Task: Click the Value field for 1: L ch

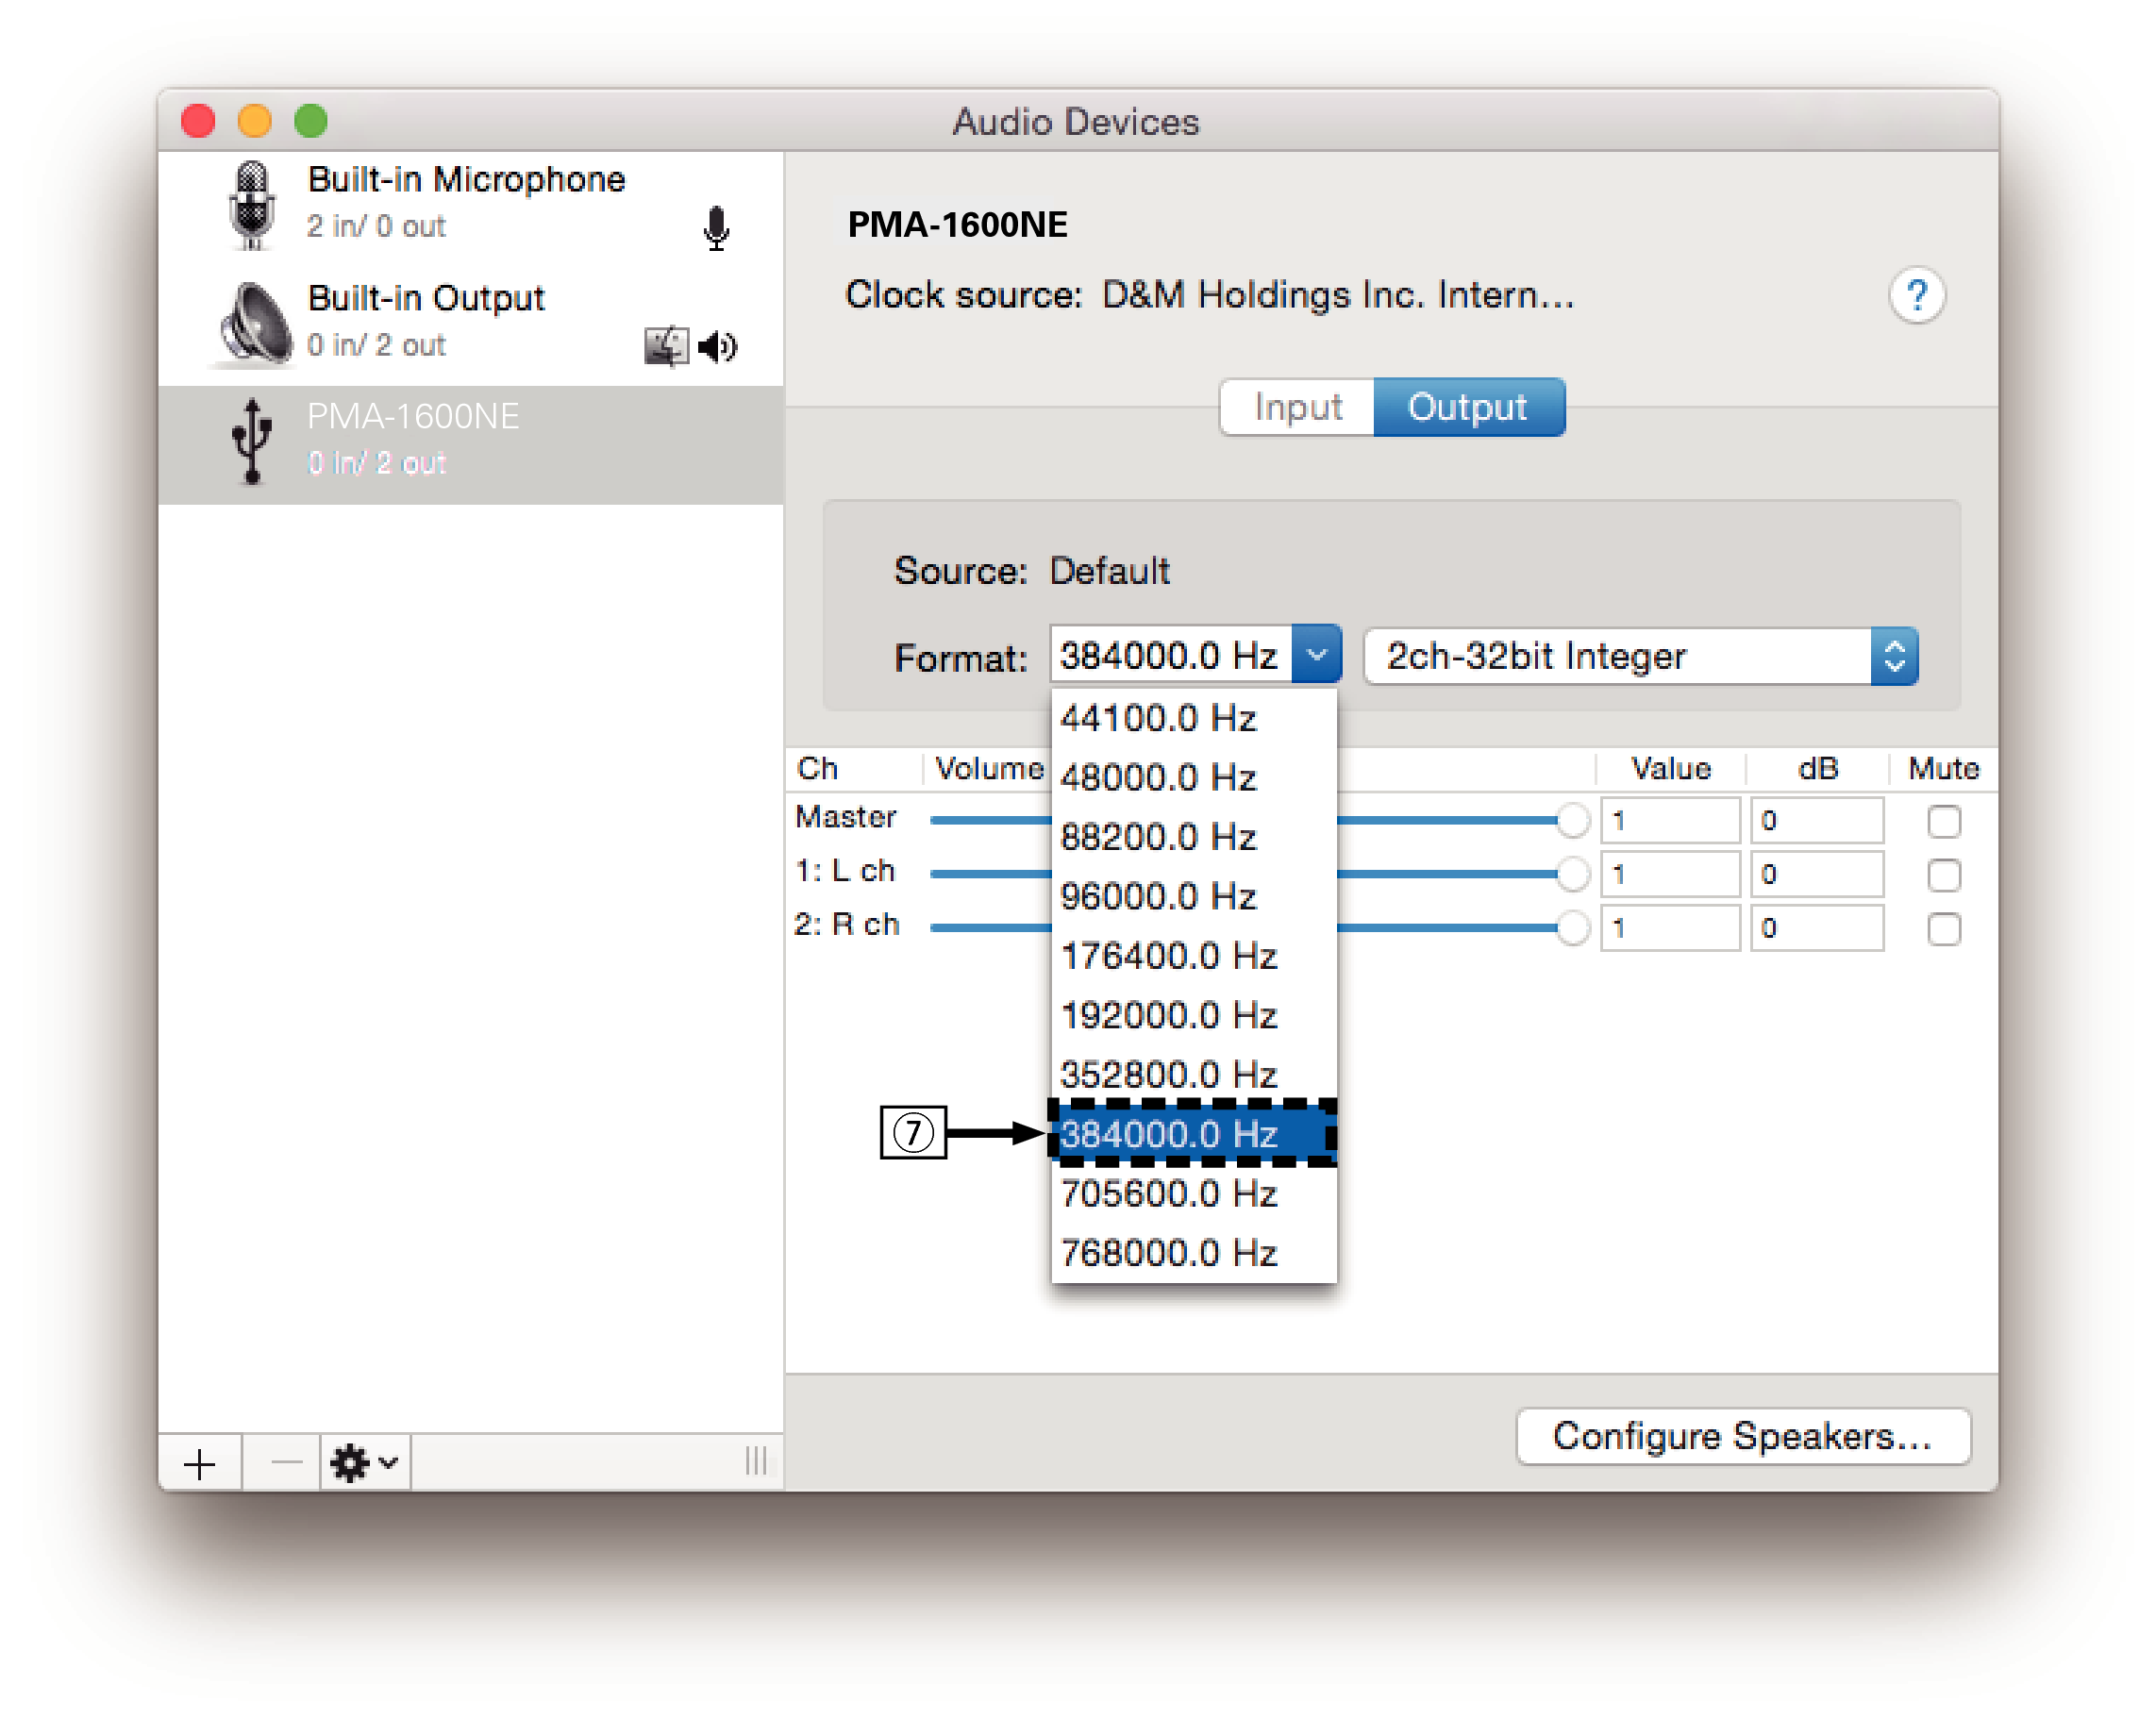Action: pos(1670,874)
